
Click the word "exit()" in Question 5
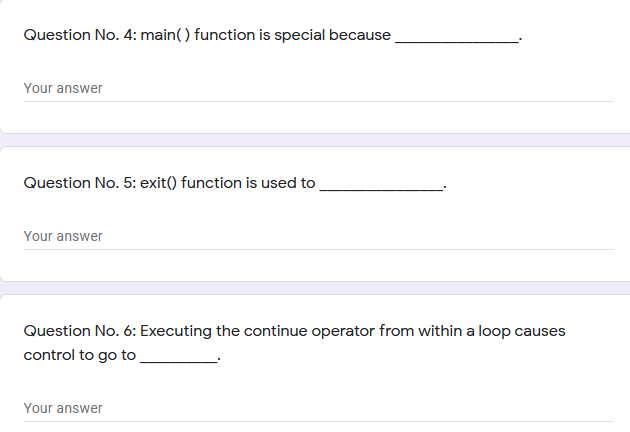(x=158, y=183)
